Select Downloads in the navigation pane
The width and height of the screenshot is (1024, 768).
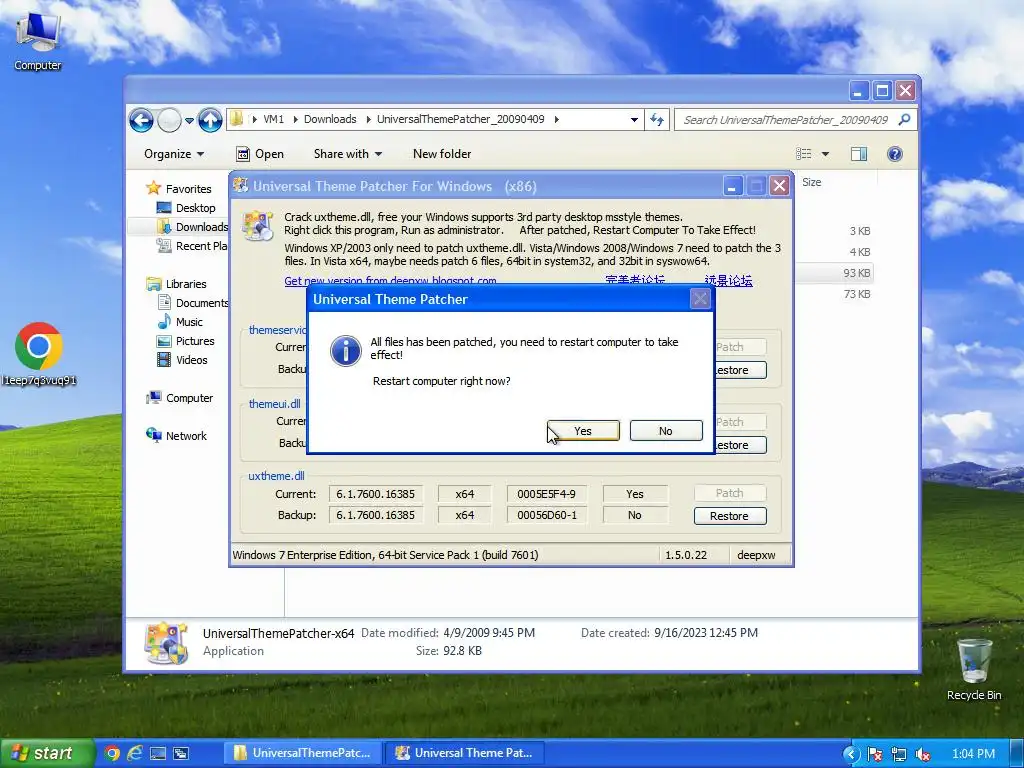point(193,227)
